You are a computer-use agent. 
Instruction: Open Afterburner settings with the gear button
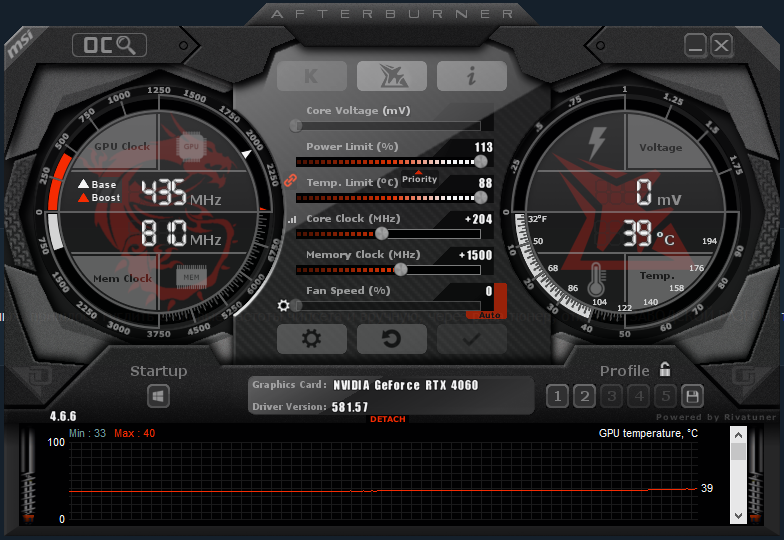(312, 339)
